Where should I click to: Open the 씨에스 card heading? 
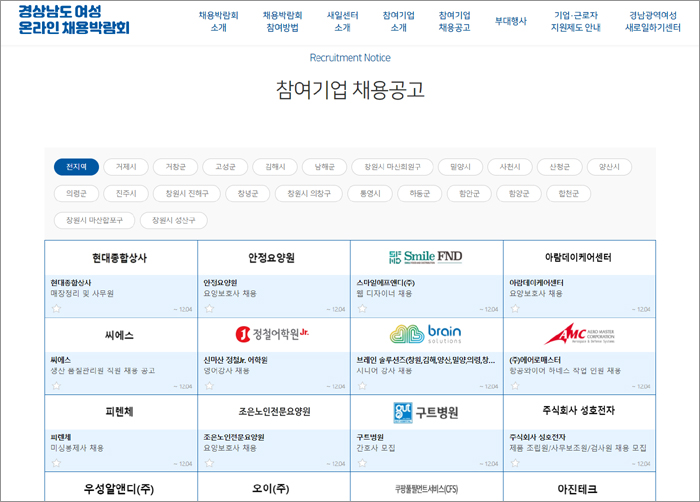coord(119,335)
